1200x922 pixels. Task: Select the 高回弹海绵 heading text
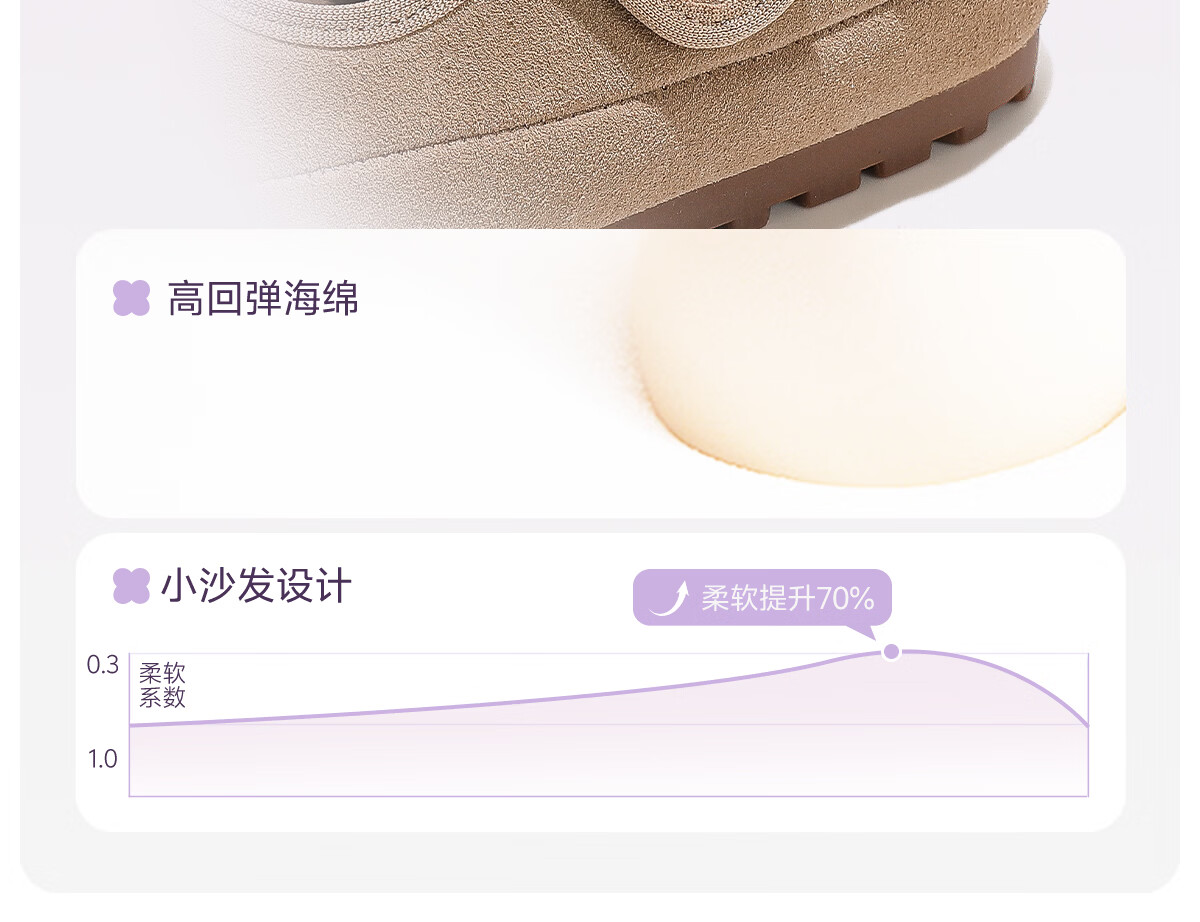tap(263, 298)
